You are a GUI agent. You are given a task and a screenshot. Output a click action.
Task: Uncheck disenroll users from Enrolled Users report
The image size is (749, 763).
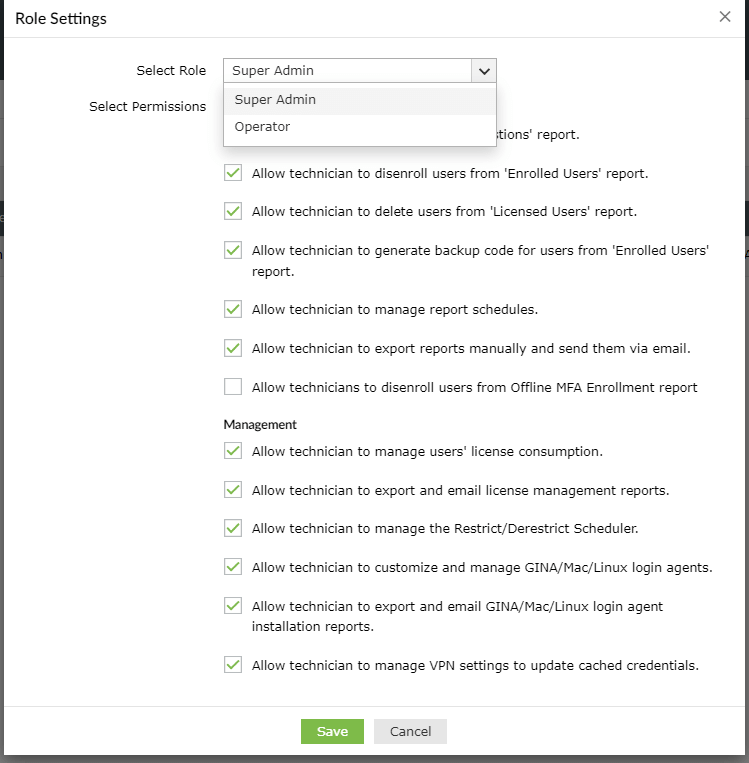pos(233,173)
